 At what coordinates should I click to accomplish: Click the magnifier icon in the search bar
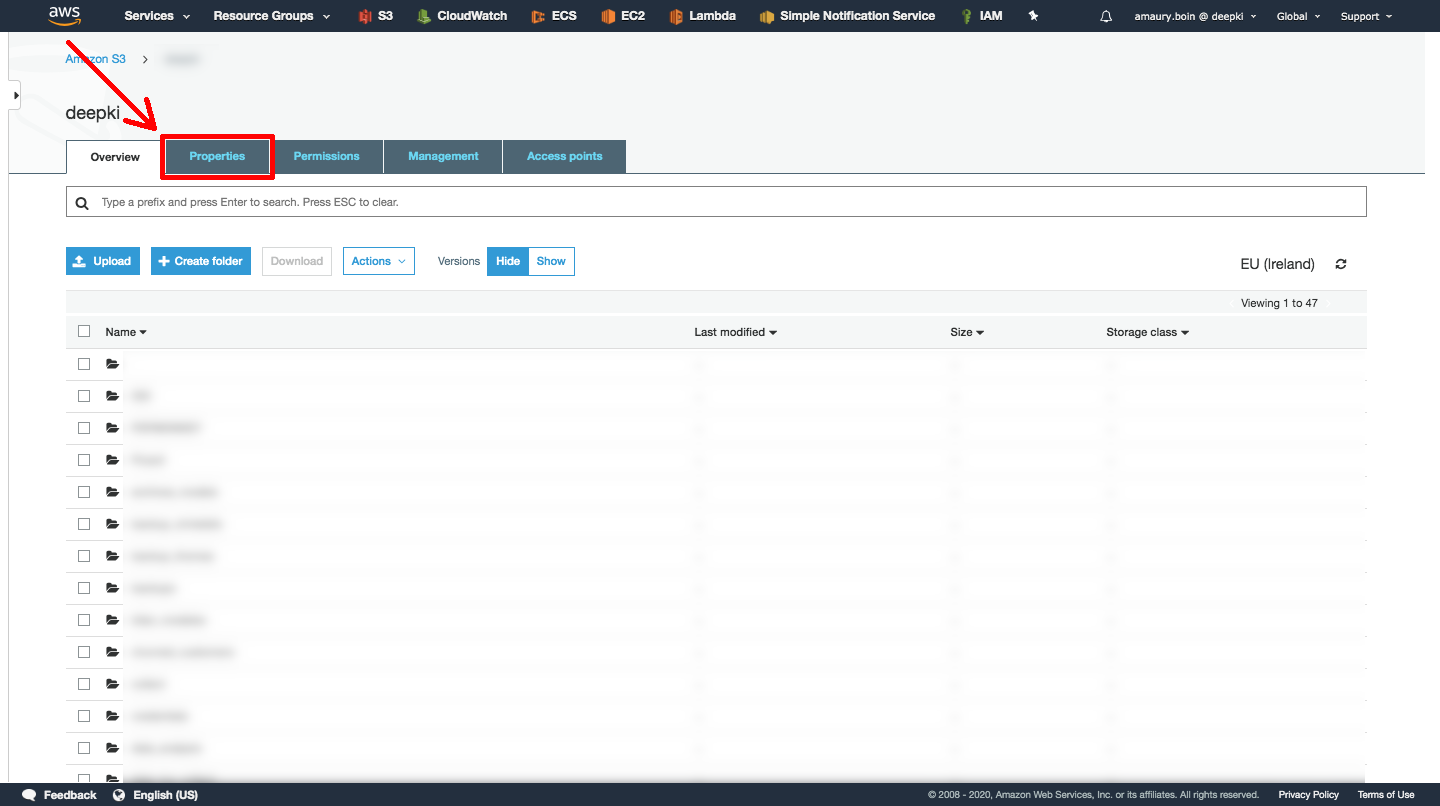coord(82,202)
